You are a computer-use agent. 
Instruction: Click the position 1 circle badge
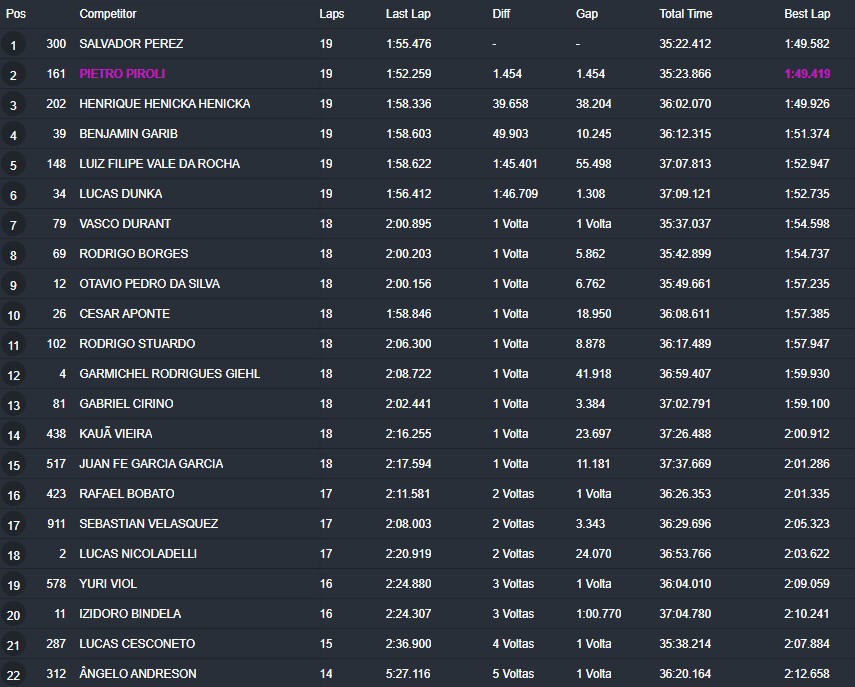pos(13,45)
